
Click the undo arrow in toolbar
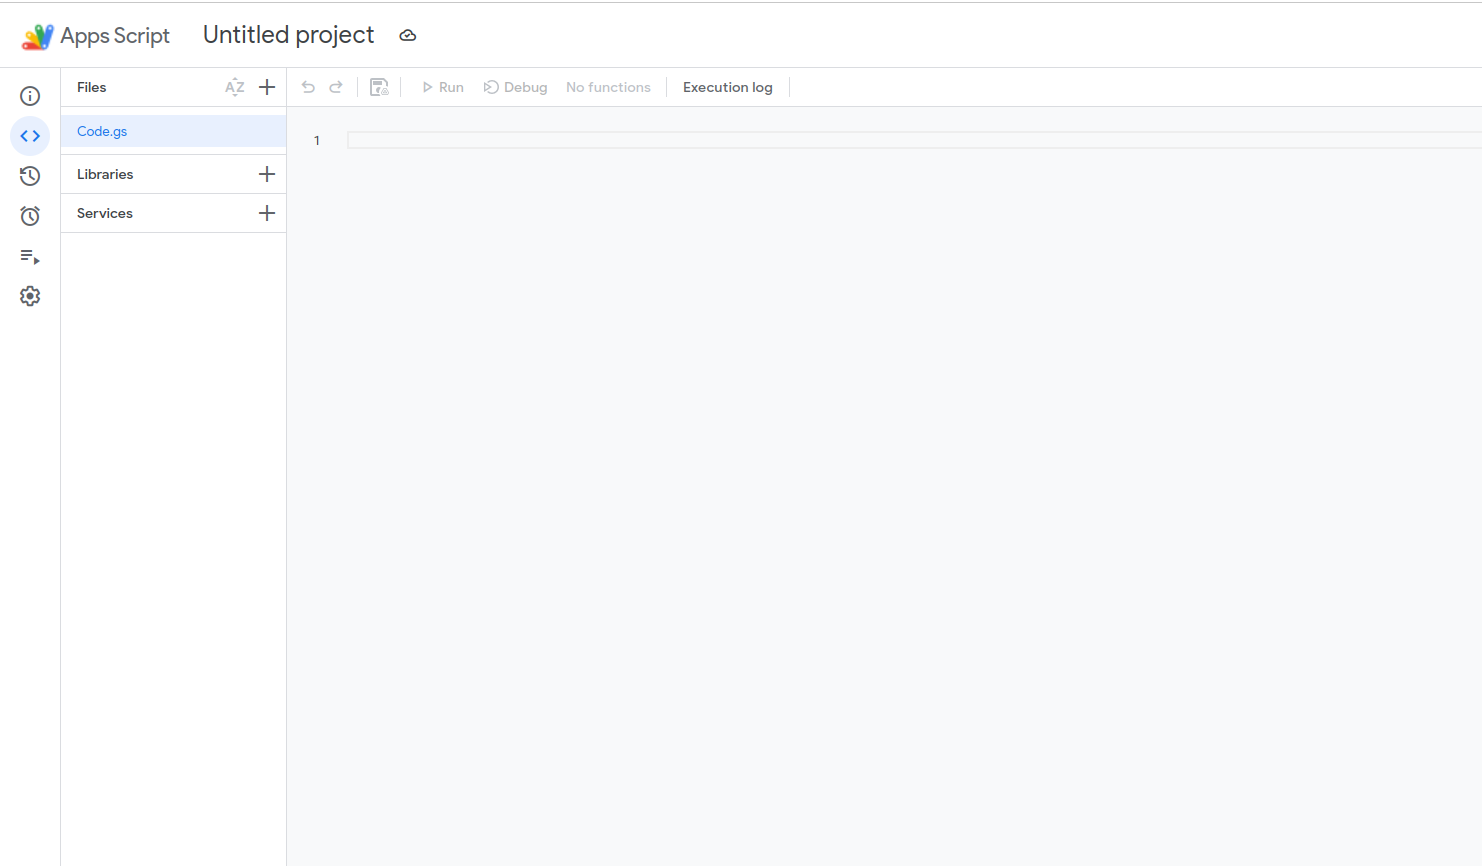click(308, 87)
